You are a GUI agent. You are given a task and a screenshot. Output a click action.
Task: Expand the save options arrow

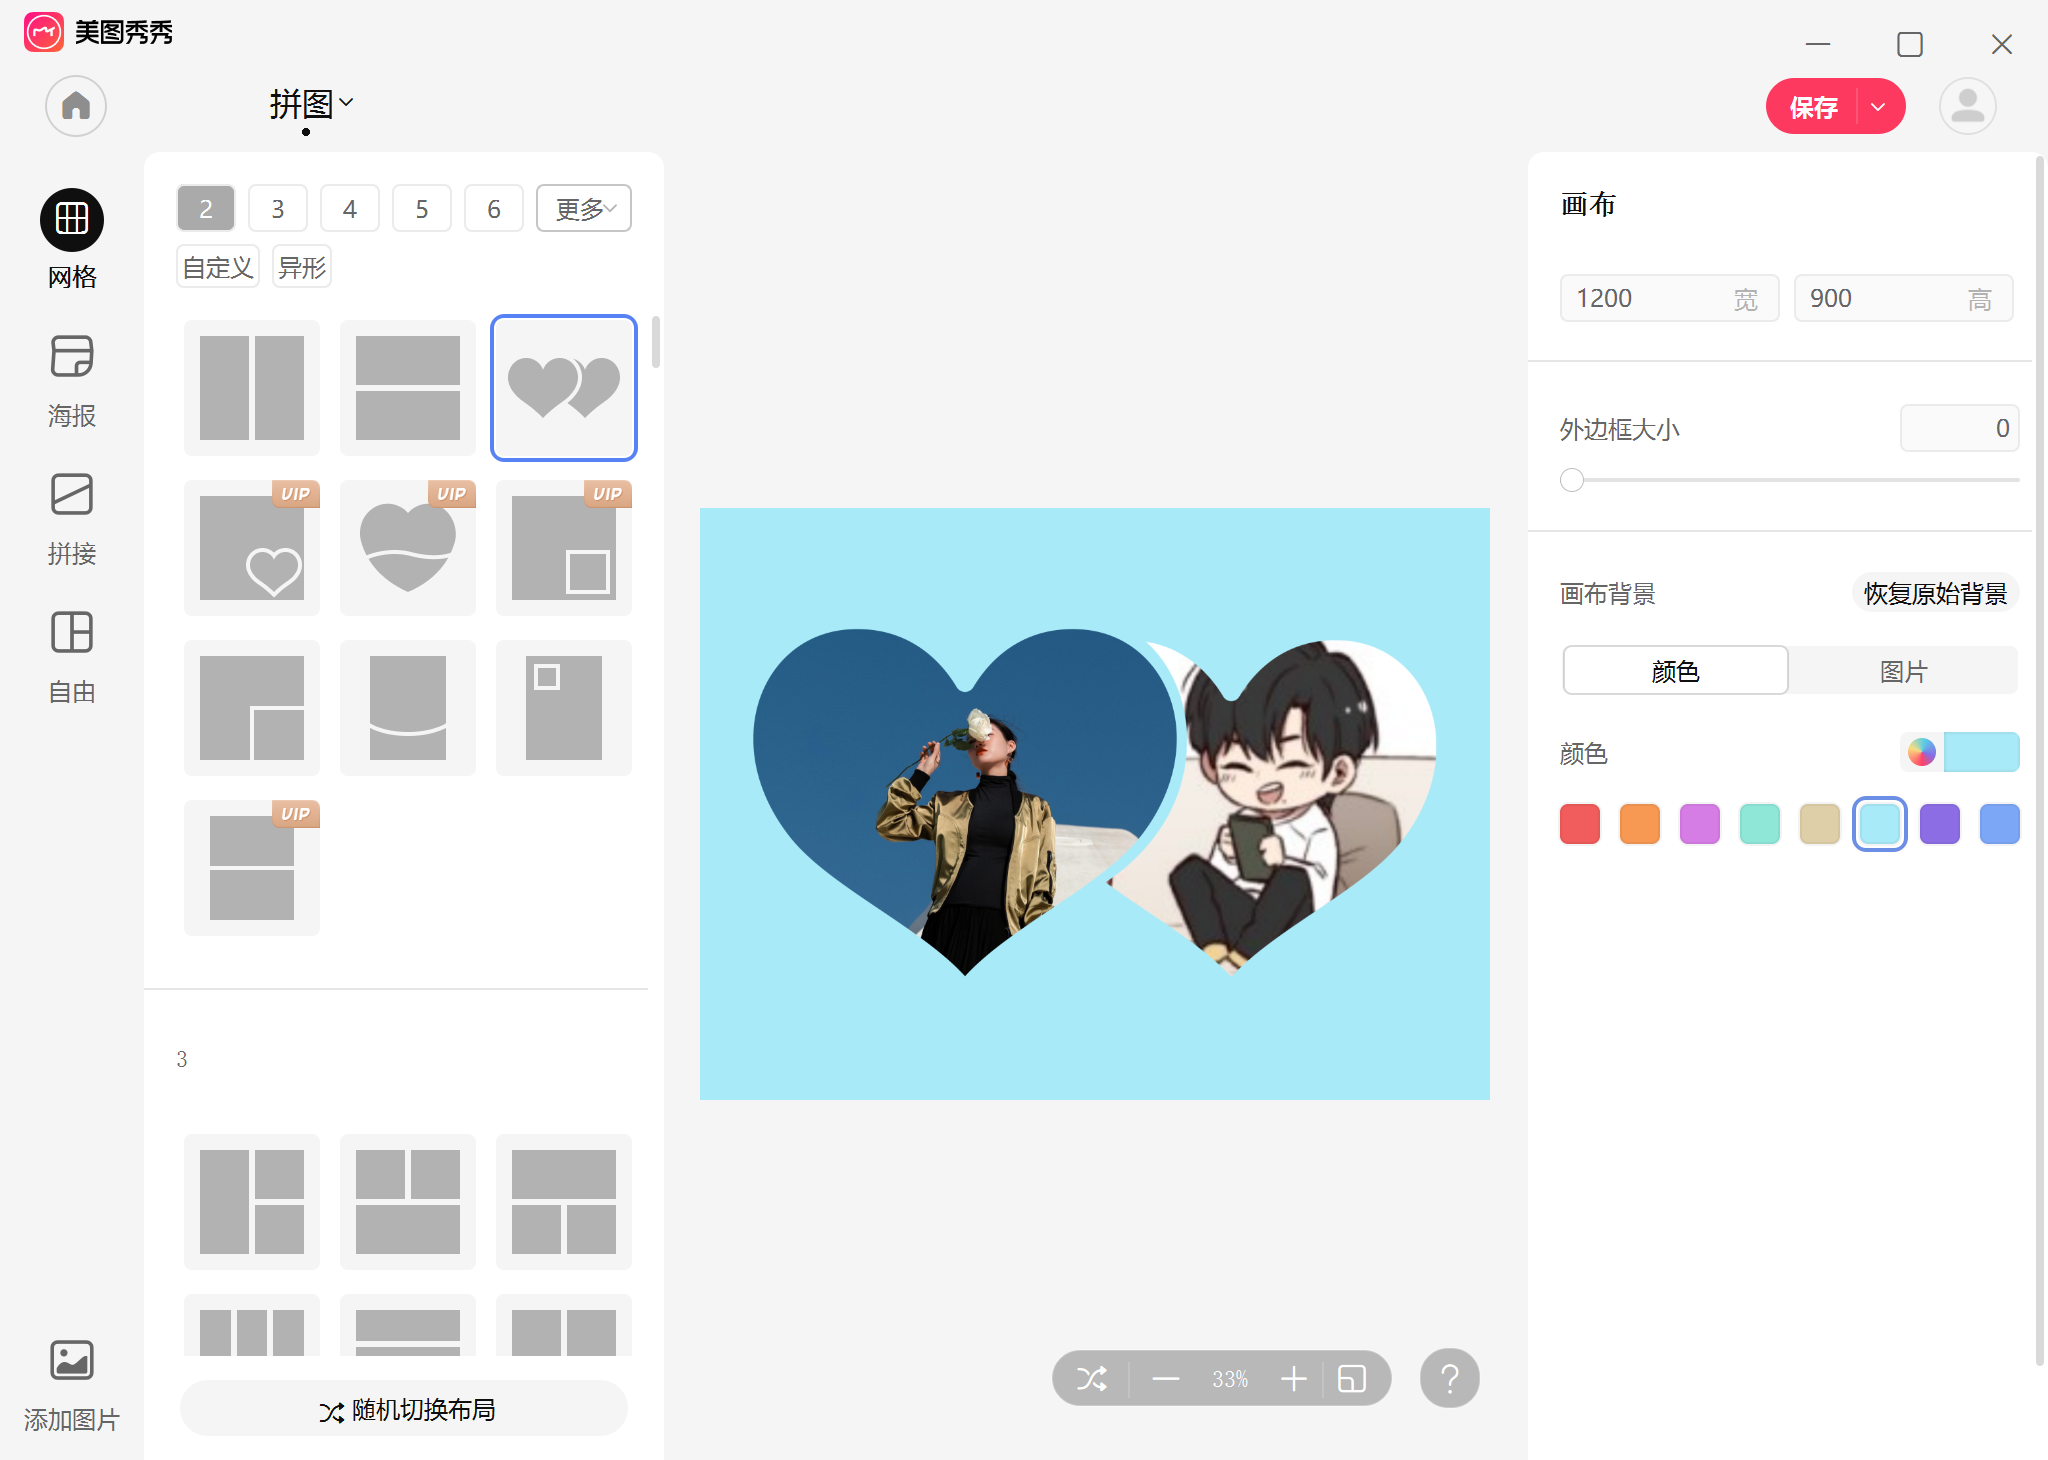point(1879,107)
